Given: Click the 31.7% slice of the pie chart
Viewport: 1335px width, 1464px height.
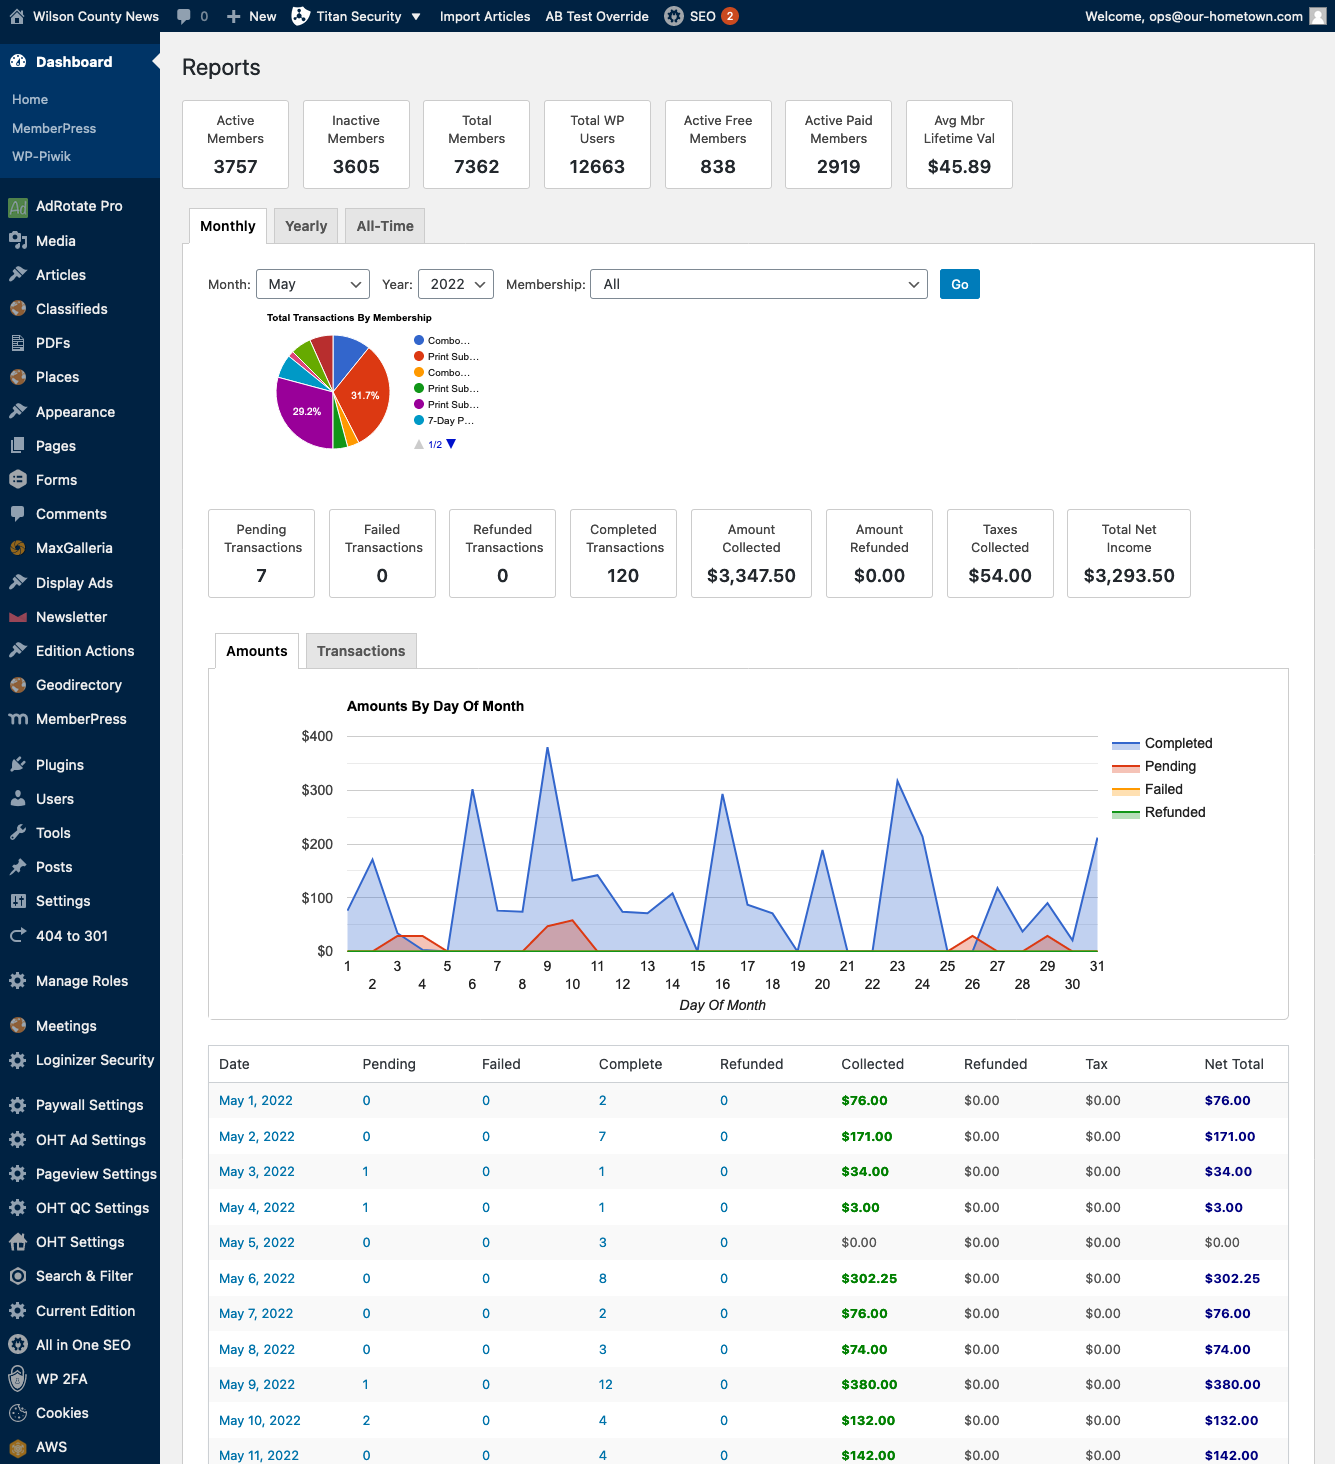Looking at the screenshot, I should [364, 395].
